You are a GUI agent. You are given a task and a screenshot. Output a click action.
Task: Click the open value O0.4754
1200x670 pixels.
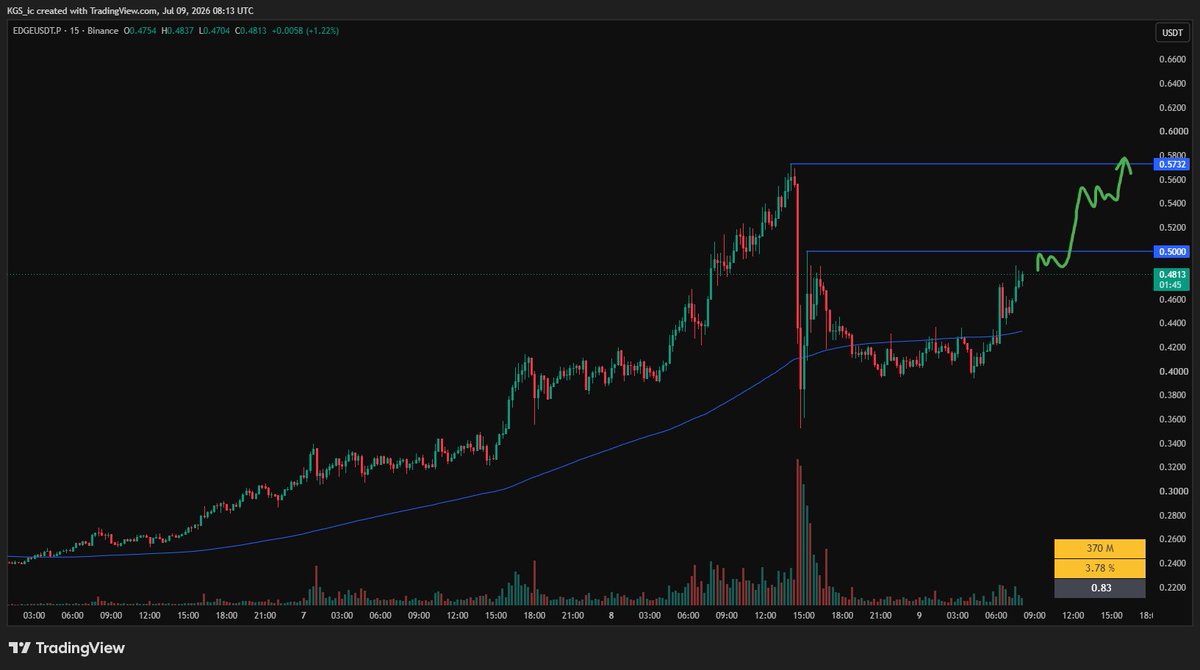142,31
